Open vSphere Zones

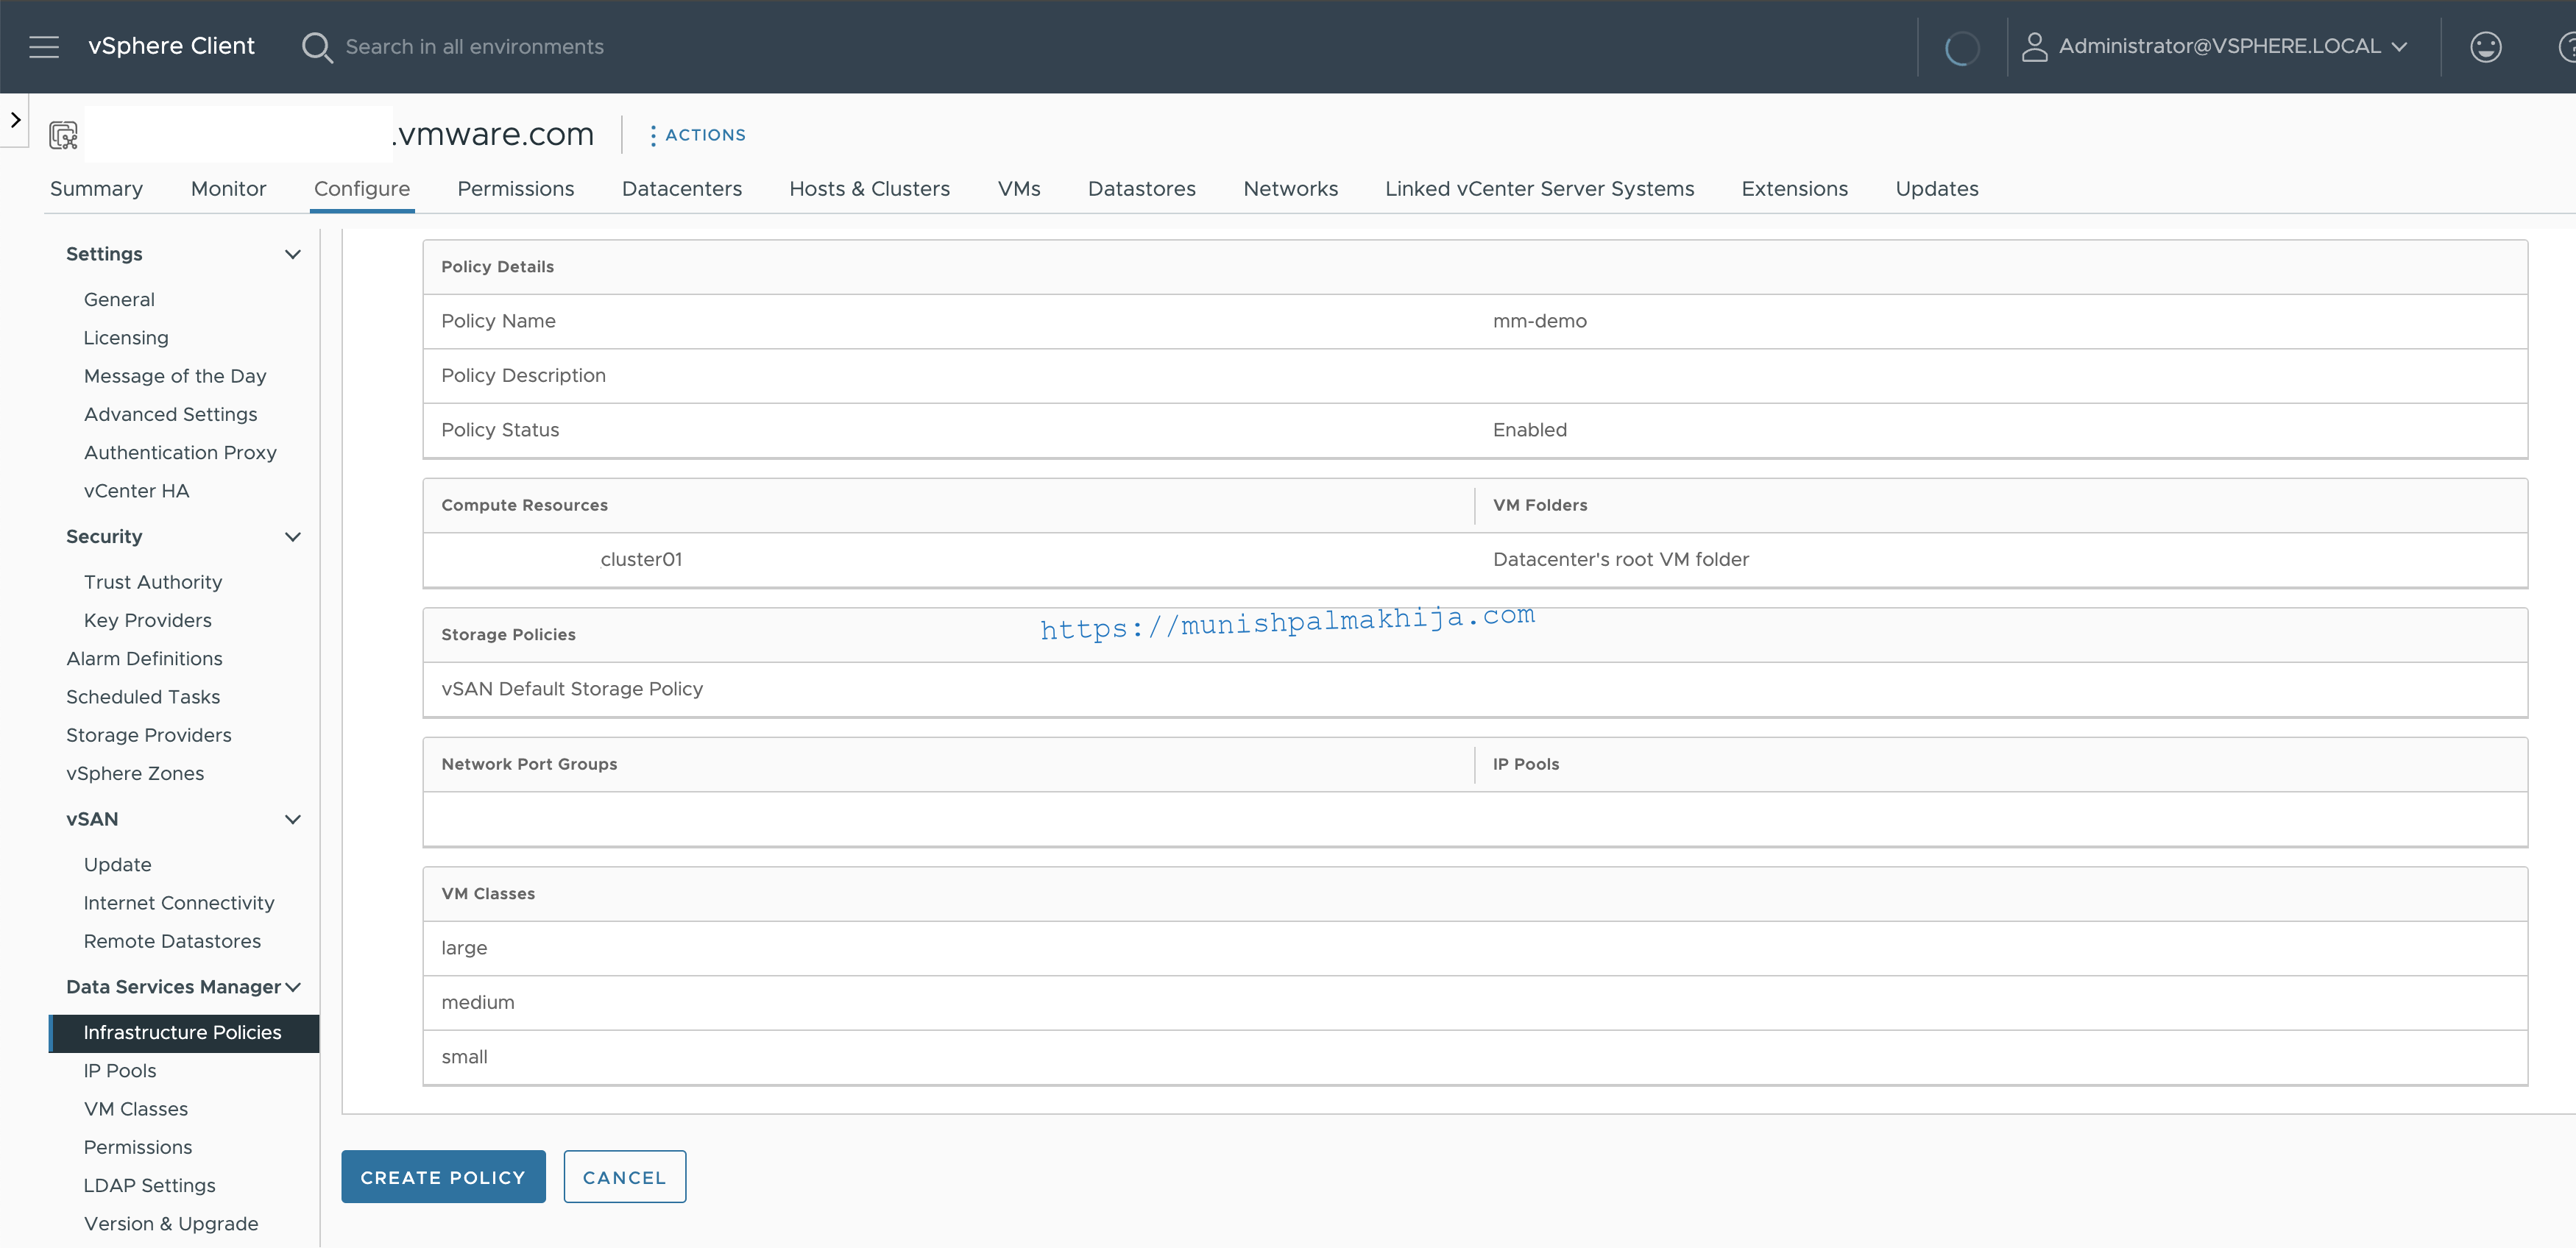coord(135,773)
